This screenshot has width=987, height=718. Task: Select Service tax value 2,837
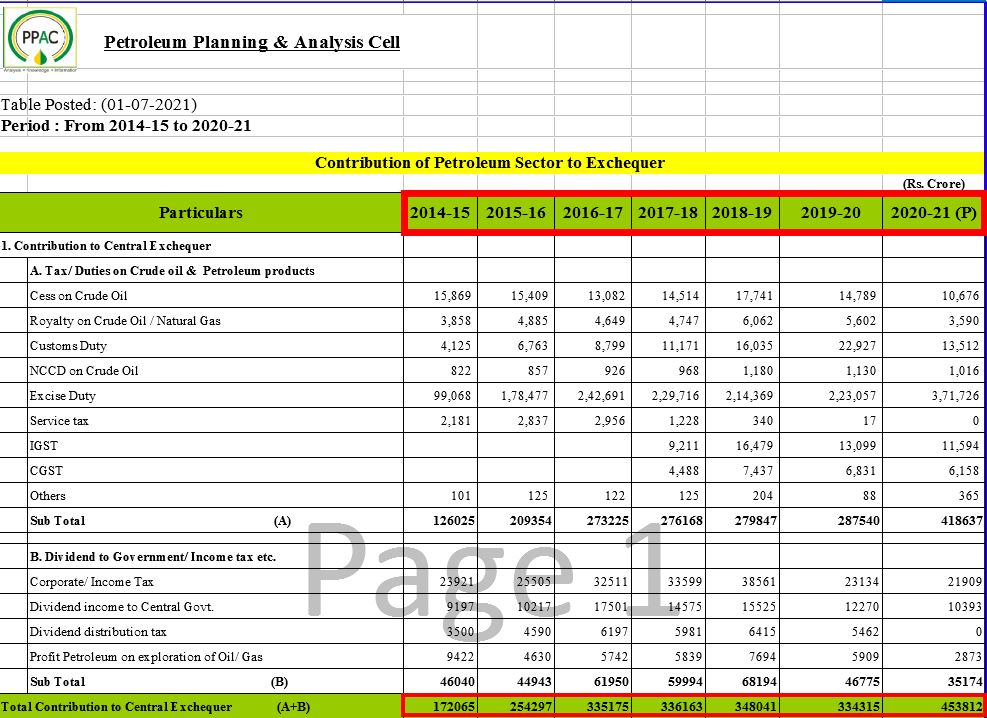[x=532, y=421]
